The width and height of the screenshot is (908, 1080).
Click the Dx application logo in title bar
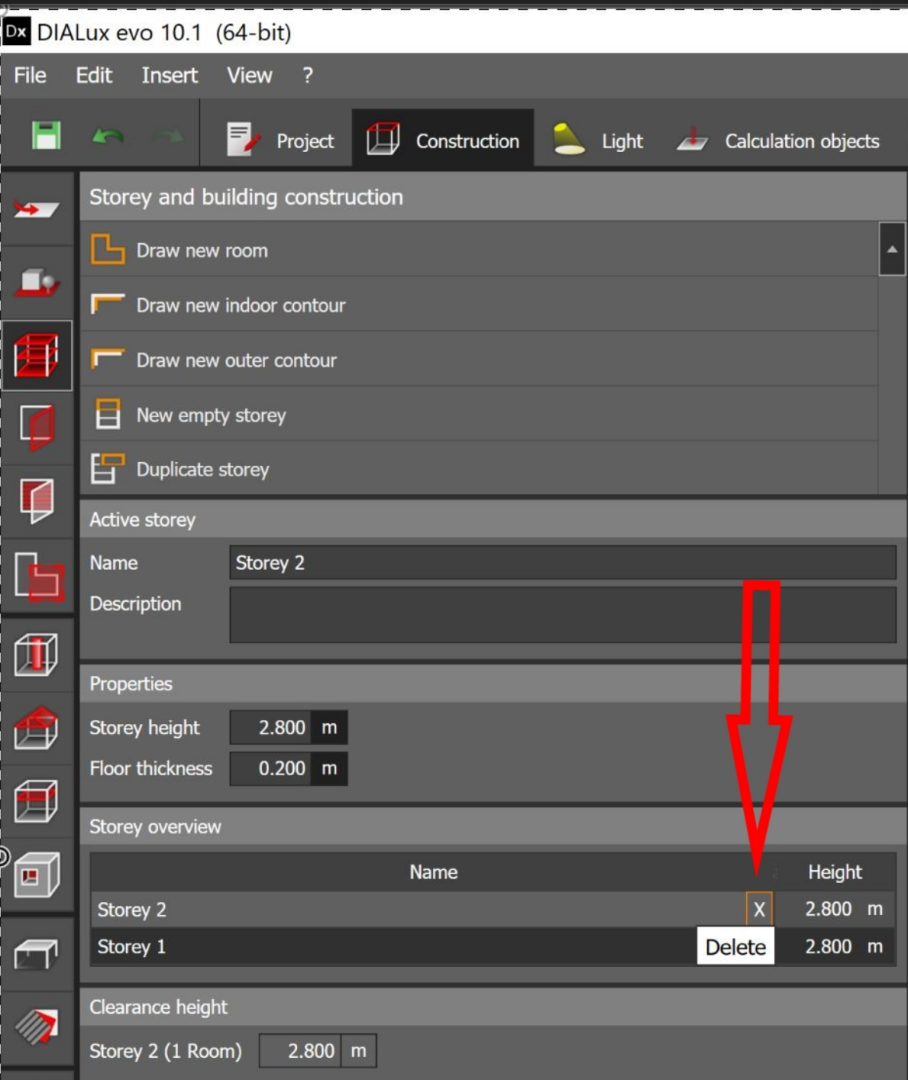[x=16, y=32]
